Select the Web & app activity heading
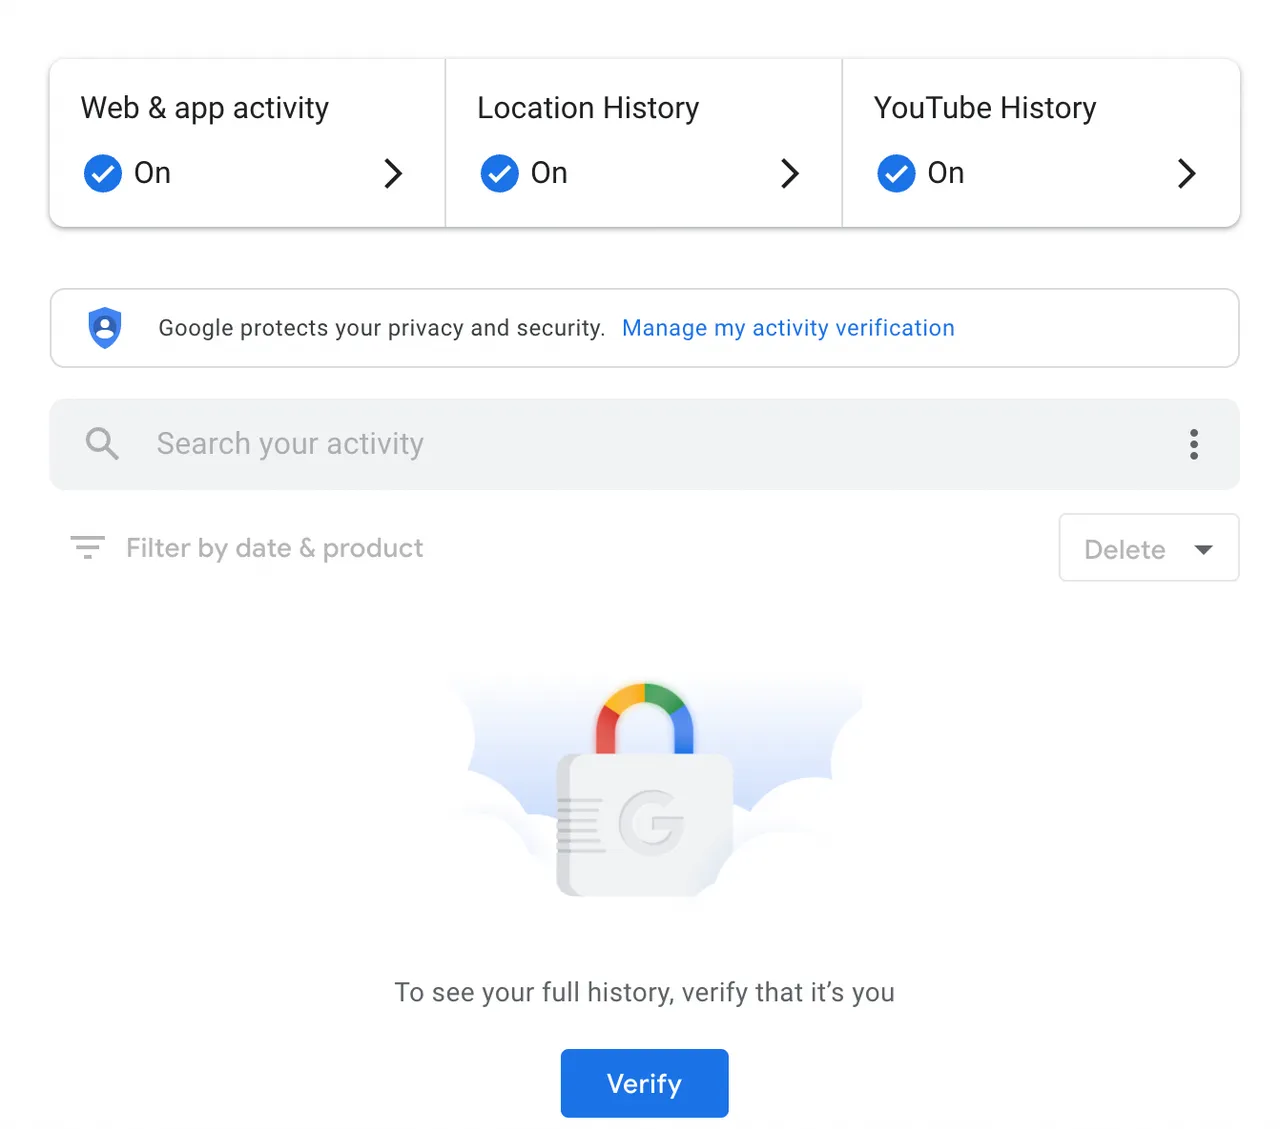 (205, 108)
